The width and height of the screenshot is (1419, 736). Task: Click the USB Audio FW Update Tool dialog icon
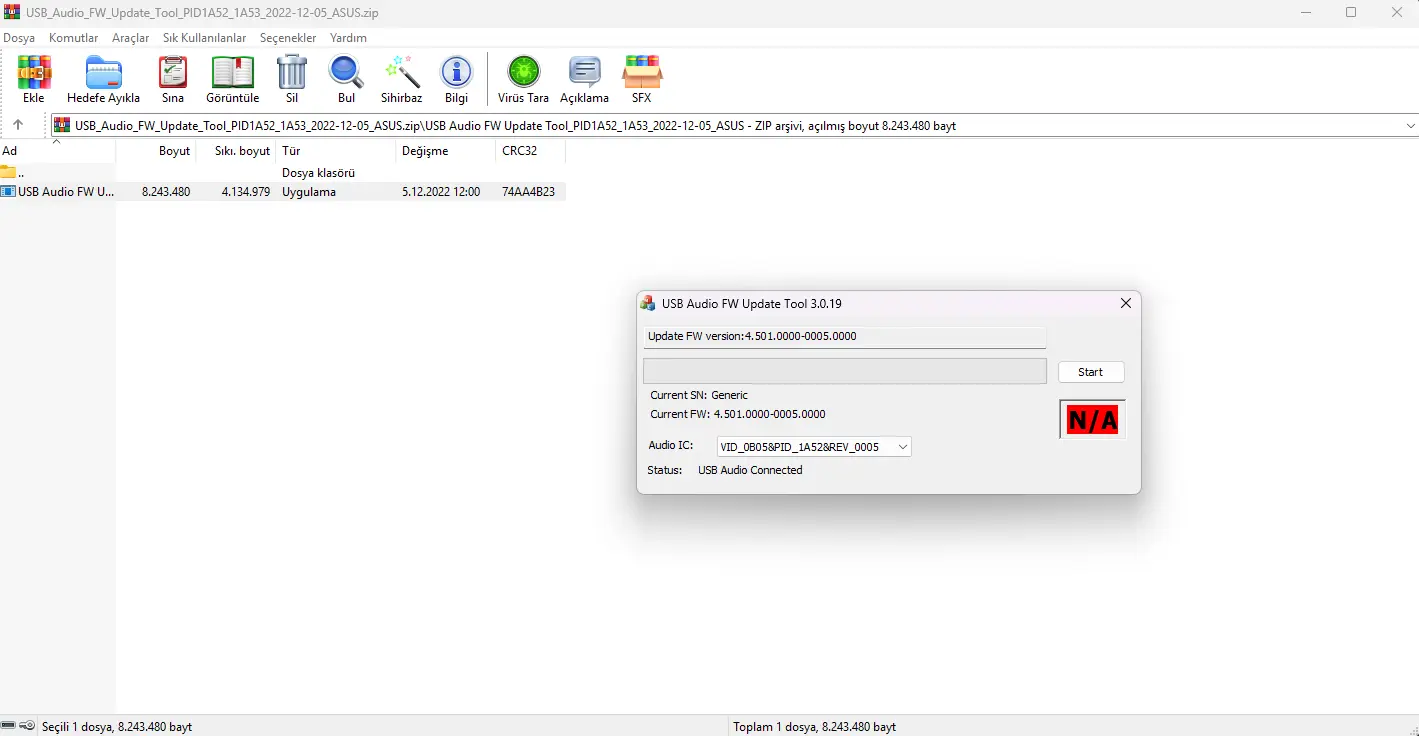pos(648,303)
